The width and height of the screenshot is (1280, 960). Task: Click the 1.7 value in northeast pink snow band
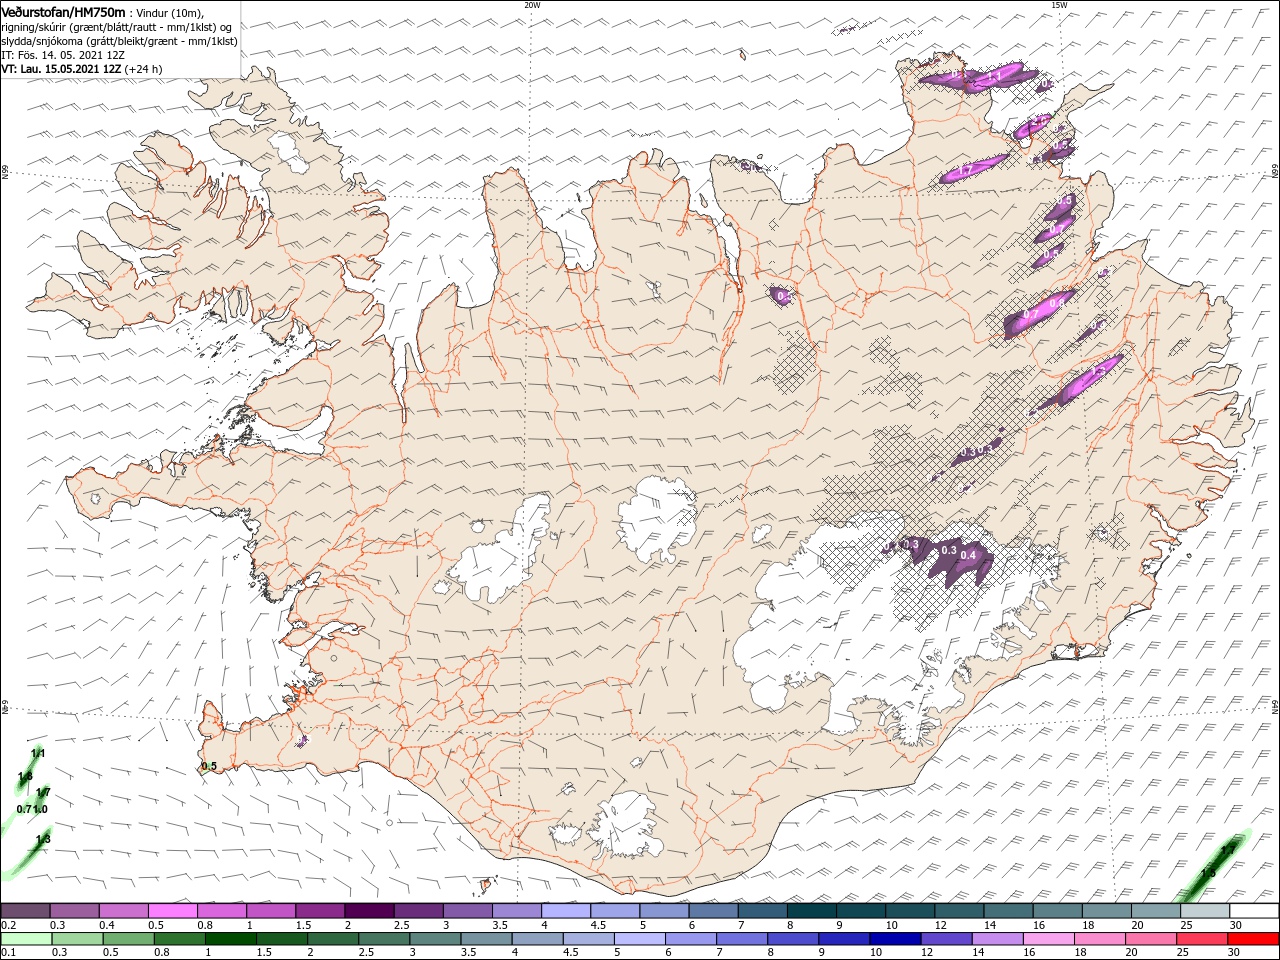pyautogui.click(x=966, y=172)
